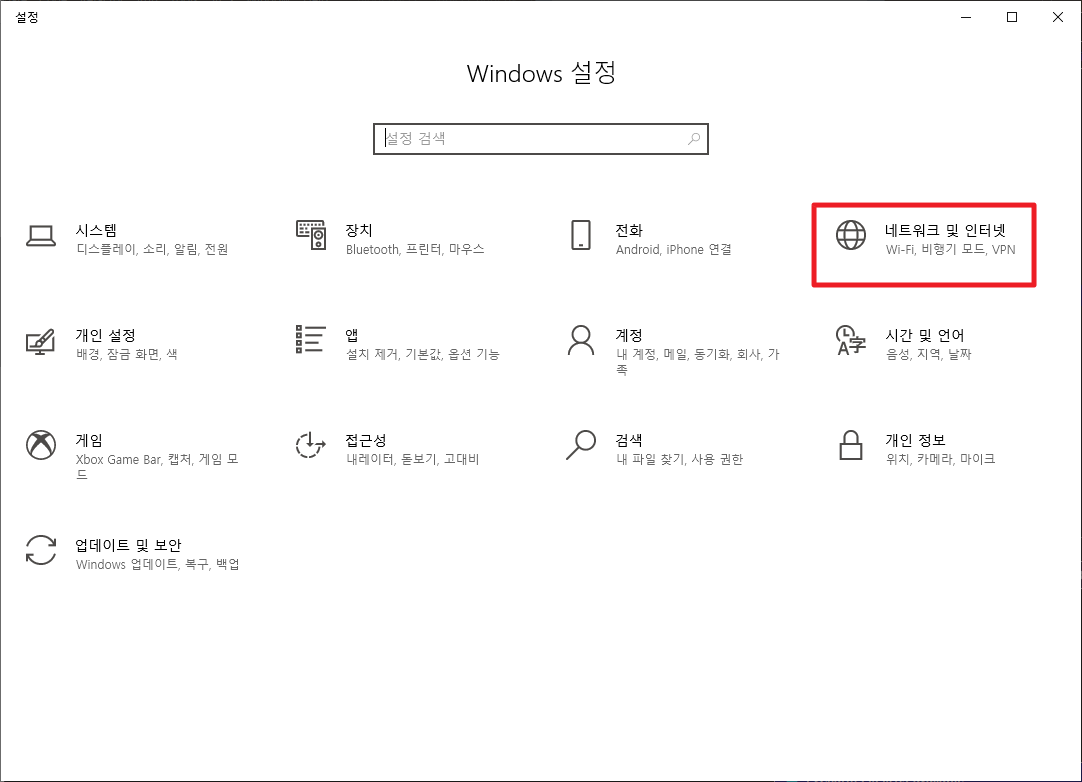
Task: Click the text 내 파일 찾기, 사용 권한
Action: click(679, 459)
